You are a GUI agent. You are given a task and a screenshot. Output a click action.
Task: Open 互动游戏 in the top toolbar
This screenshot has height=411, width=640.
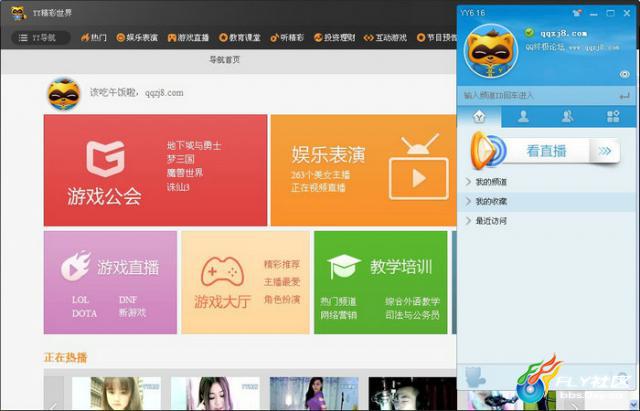pyautogui.click(x=385, y=38)
